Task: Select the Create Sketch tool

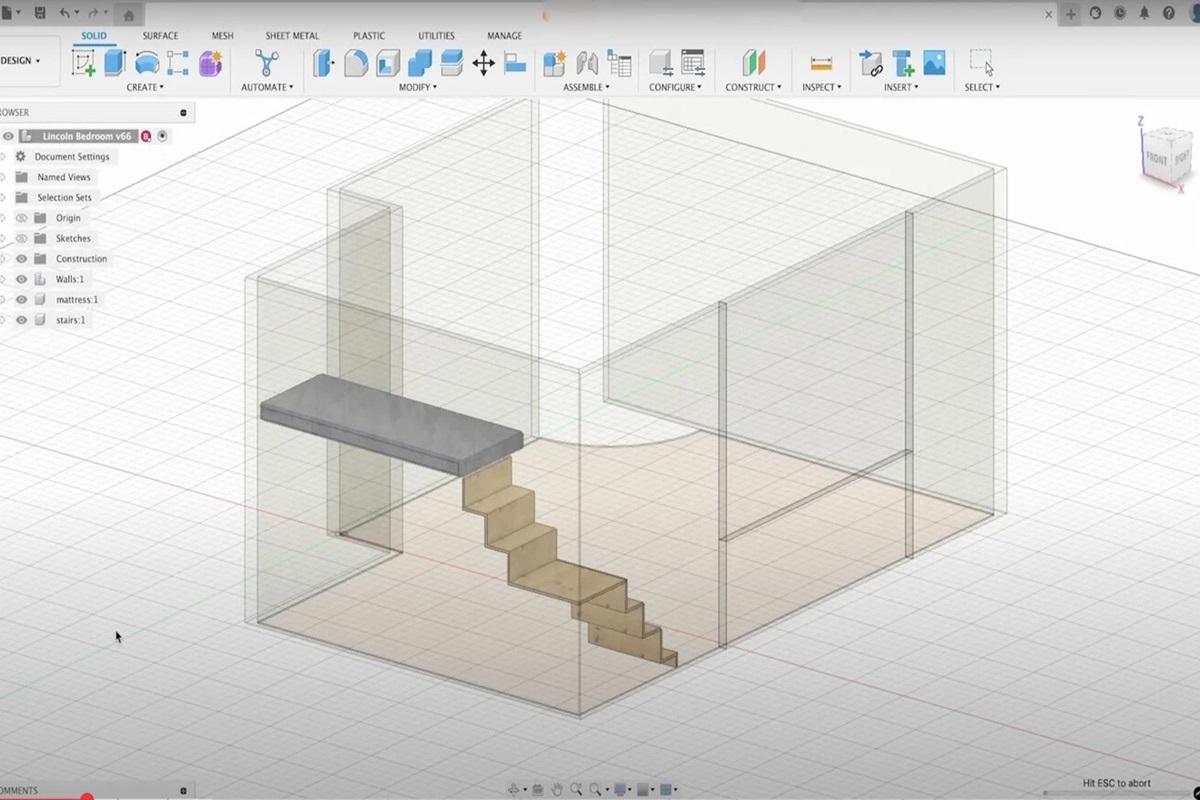Action: (x=84, y=64)
